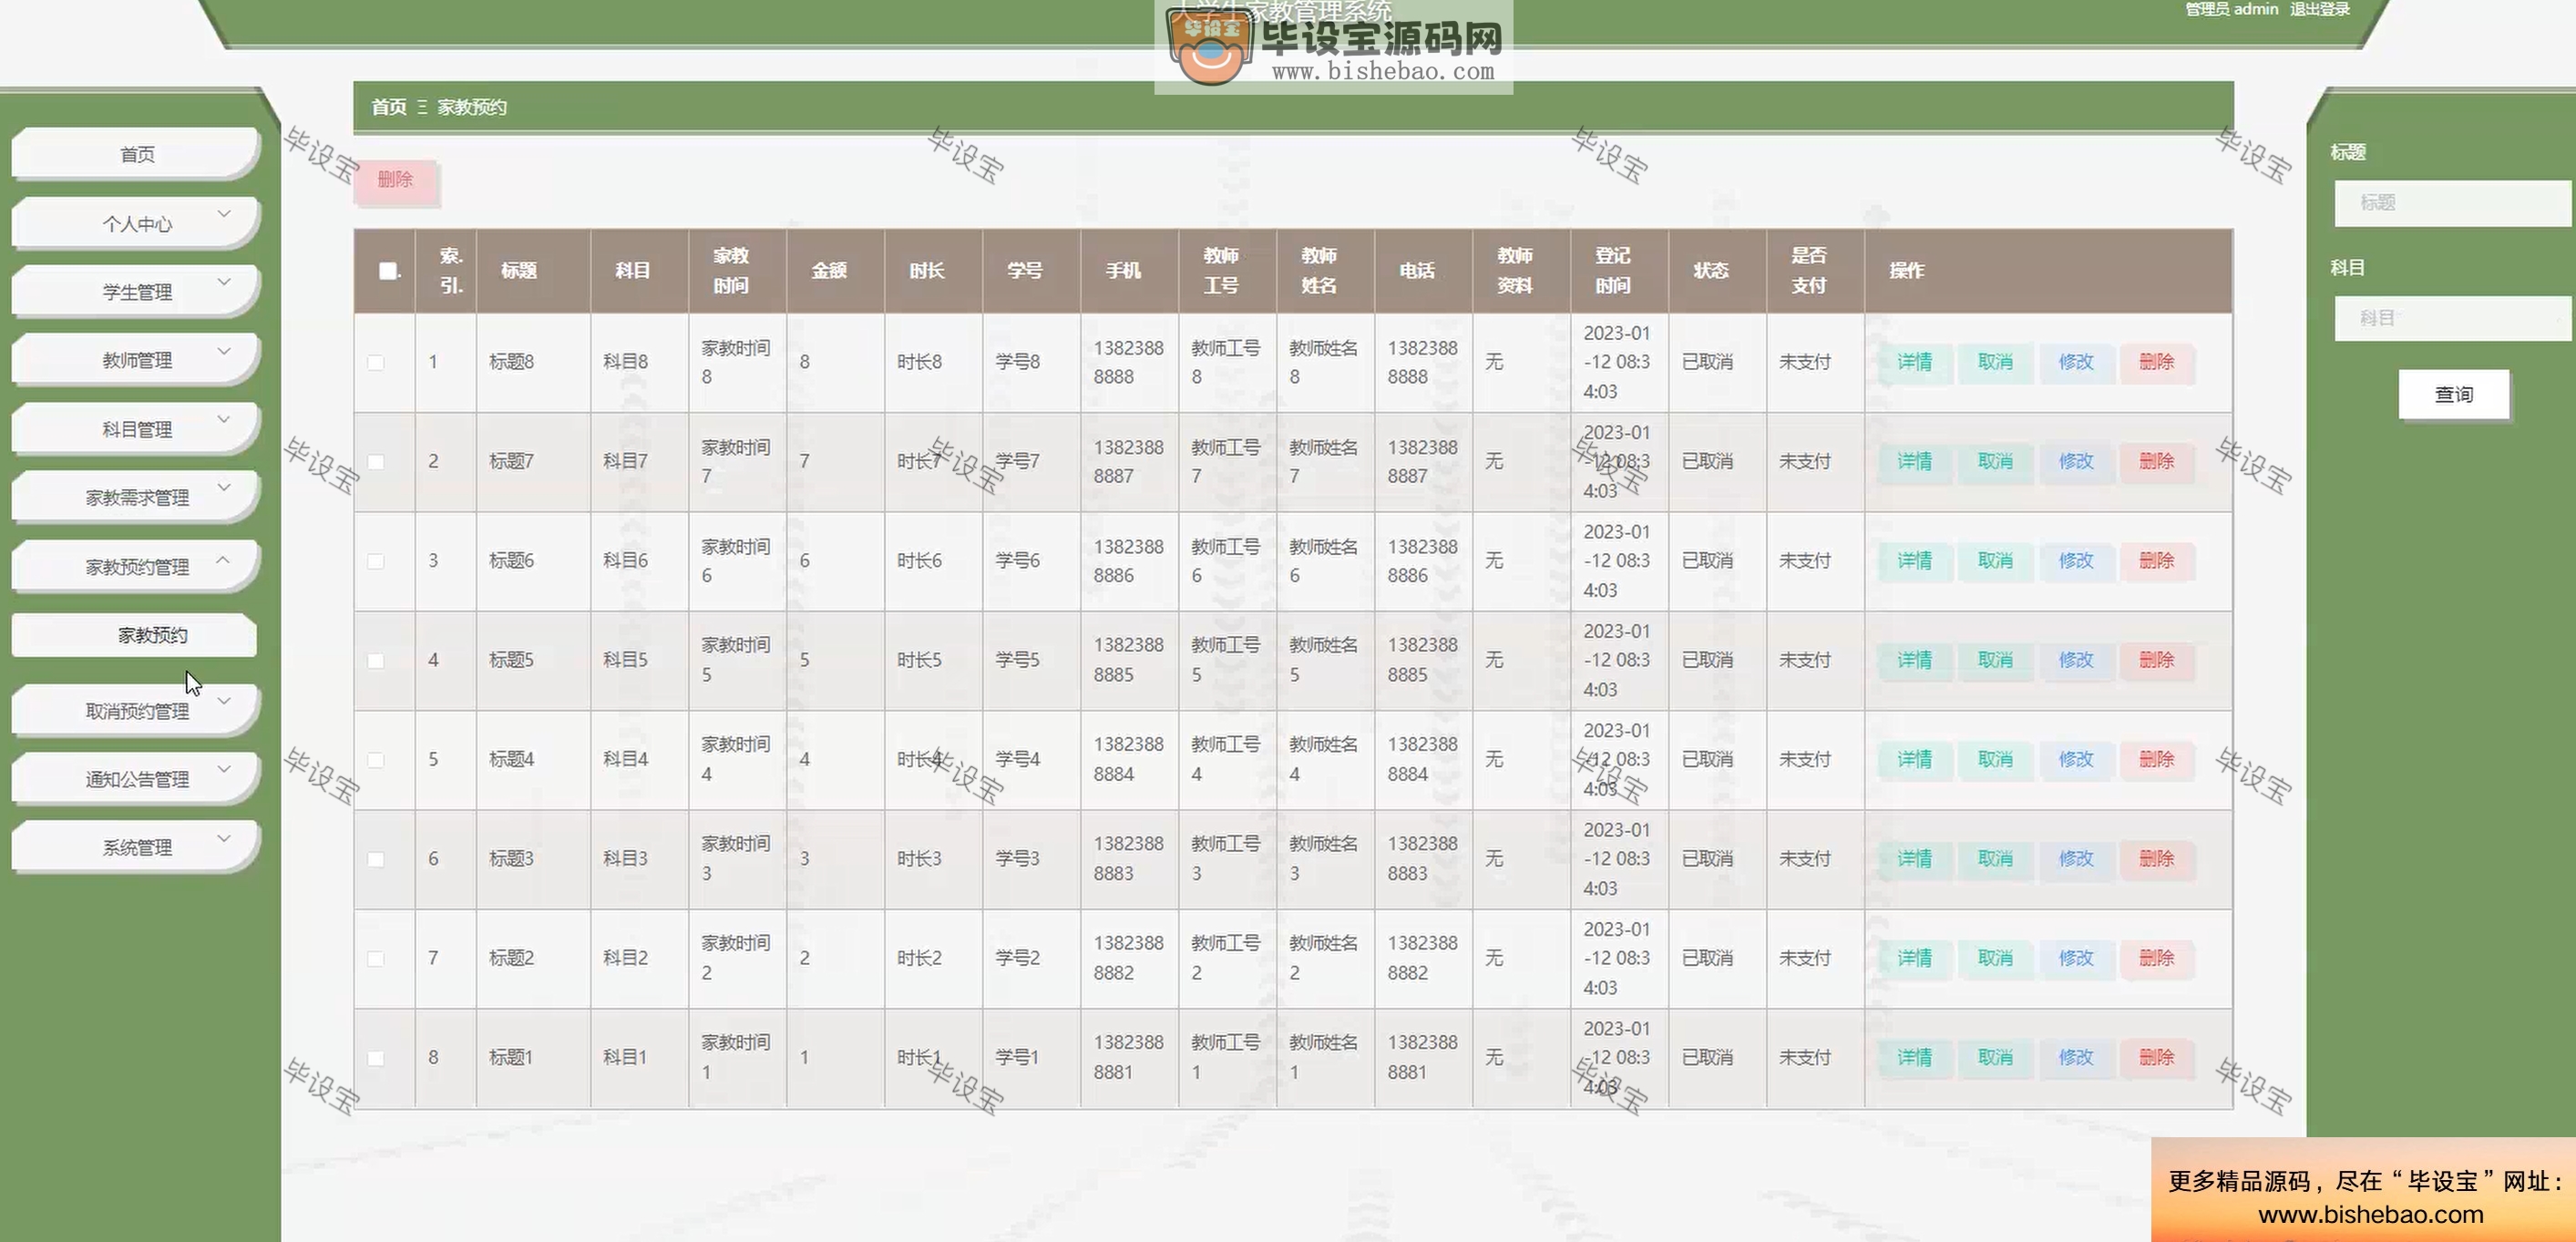View 详情 for row 标题7
Viewport: 2576px width, 1242px height.
tap(1915, 461)
